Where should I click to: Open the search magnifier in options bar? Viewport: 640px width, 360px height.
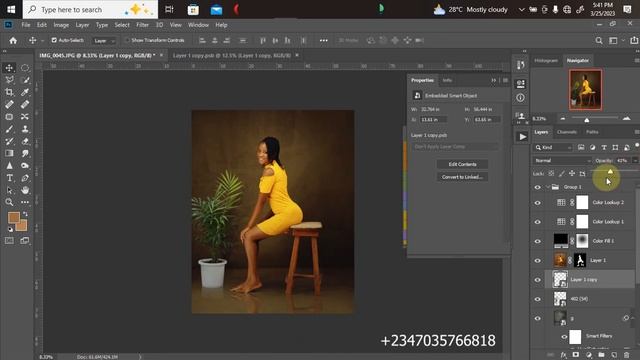(599, 40)
